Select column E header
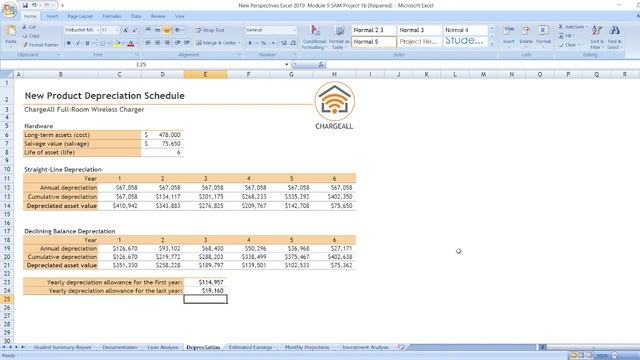Screen dimensions: 640x360 point(205,74)
